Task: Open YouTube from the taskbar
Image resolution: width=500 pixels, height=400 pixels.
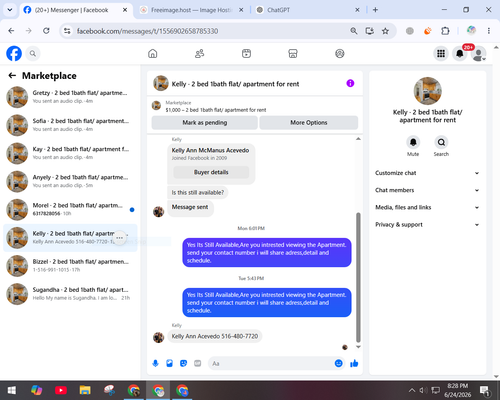Action: pos(61,390)
